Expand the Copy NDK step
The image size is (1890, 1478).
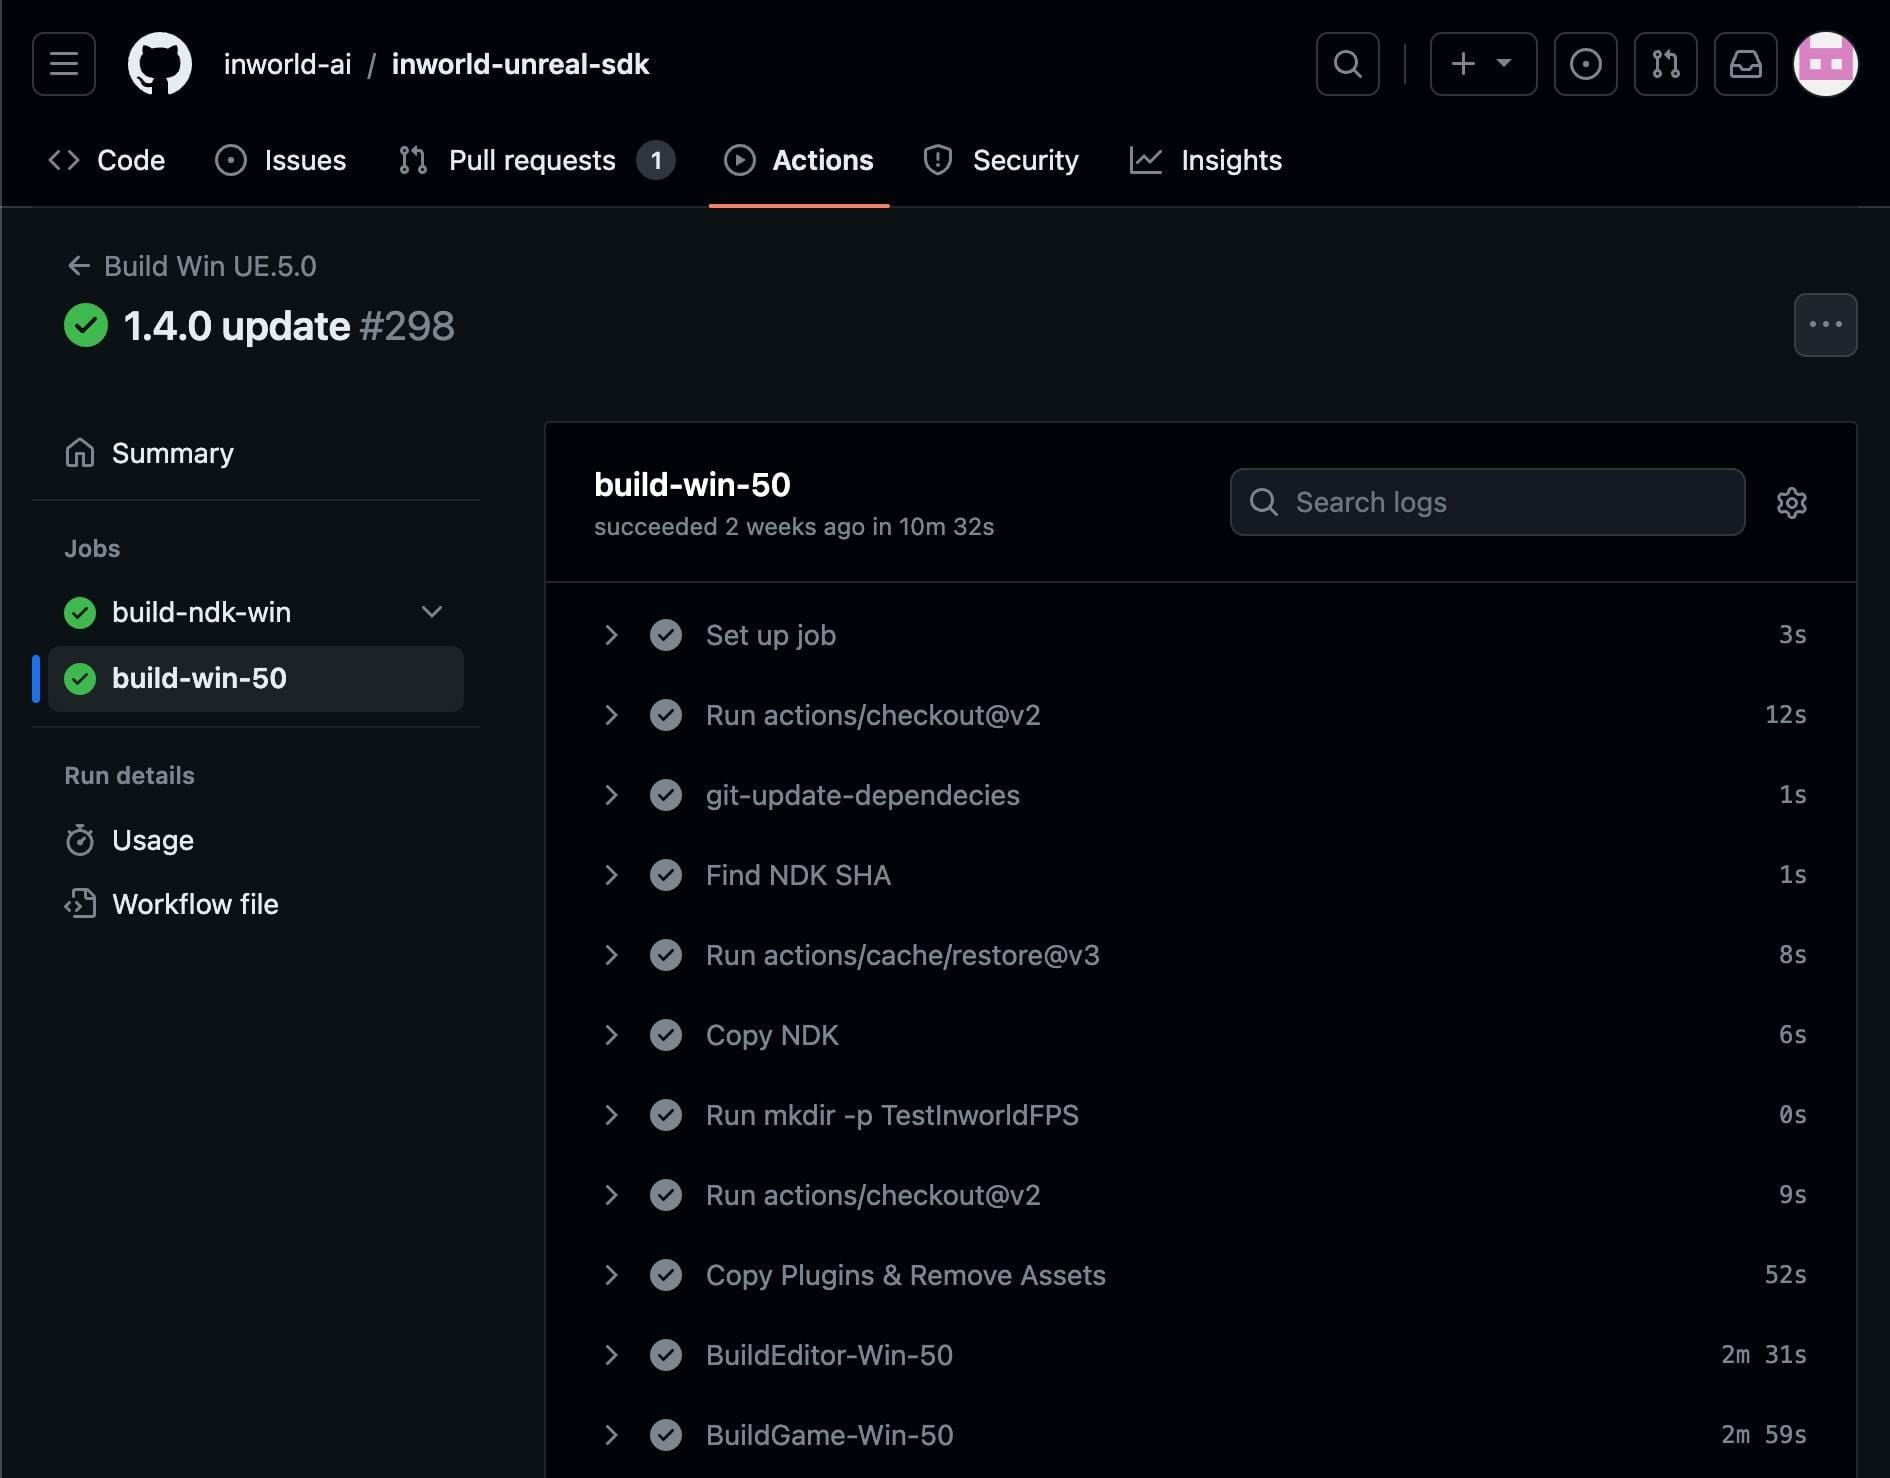pos(611,1035)
